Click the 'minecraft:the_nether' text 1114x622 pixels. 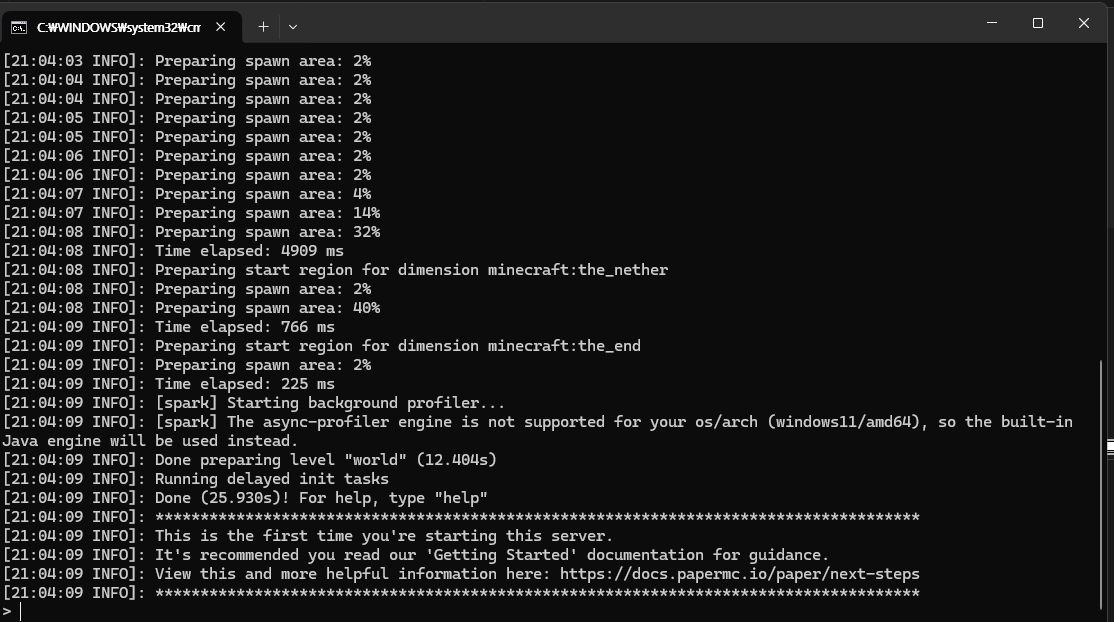click(578, 270)
